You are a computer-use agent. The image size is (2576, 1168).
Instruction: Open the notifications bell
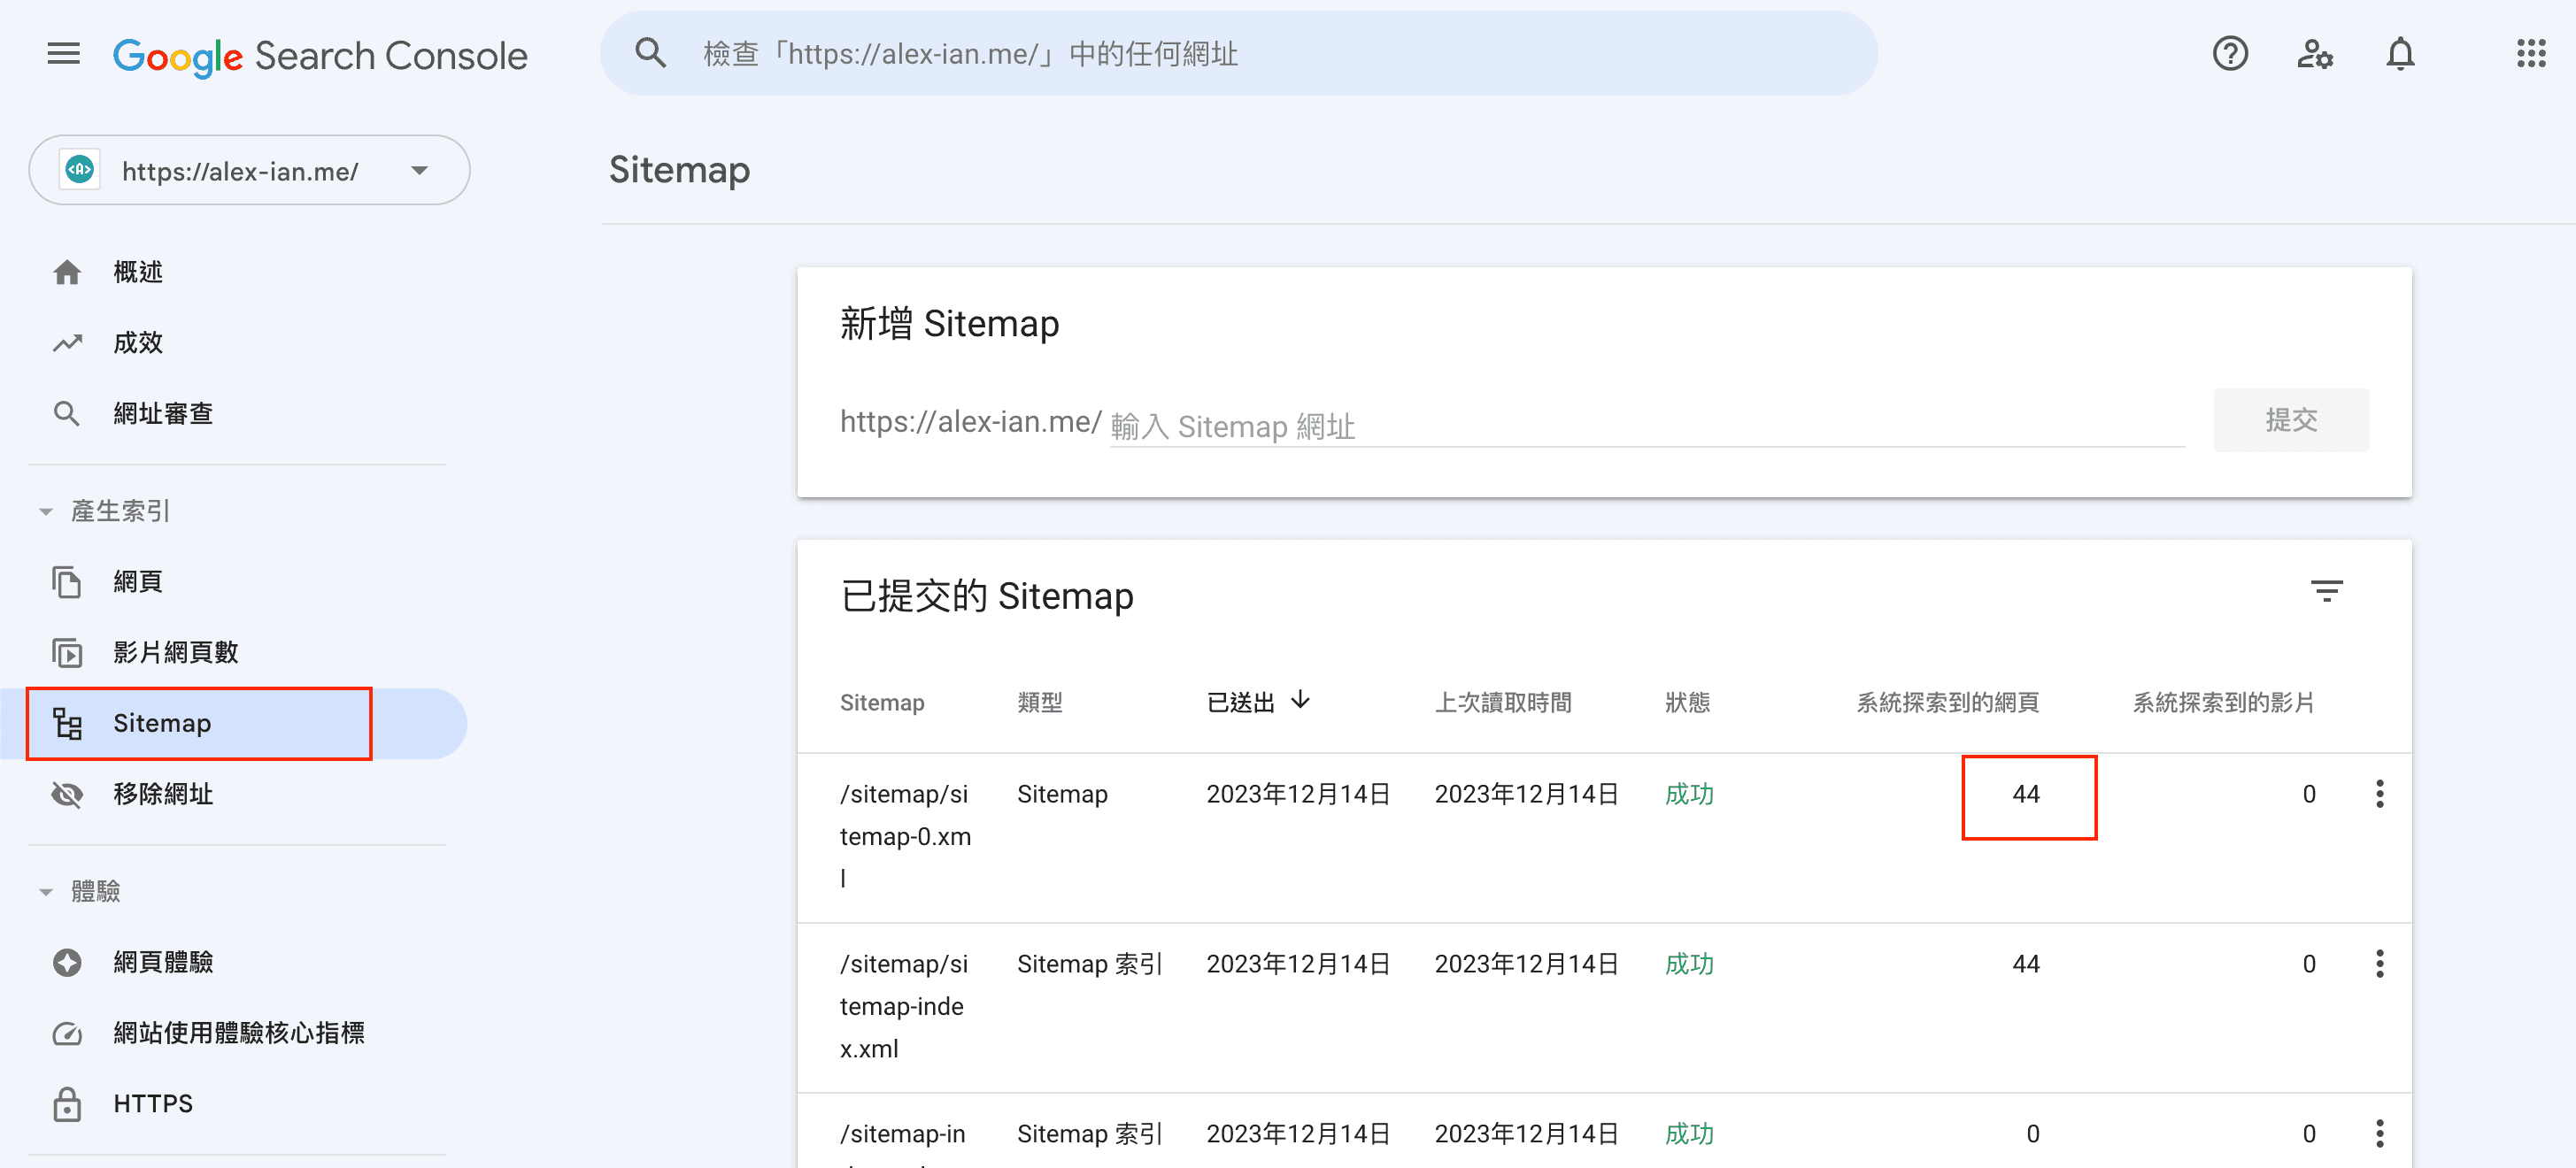point(2399,54)
